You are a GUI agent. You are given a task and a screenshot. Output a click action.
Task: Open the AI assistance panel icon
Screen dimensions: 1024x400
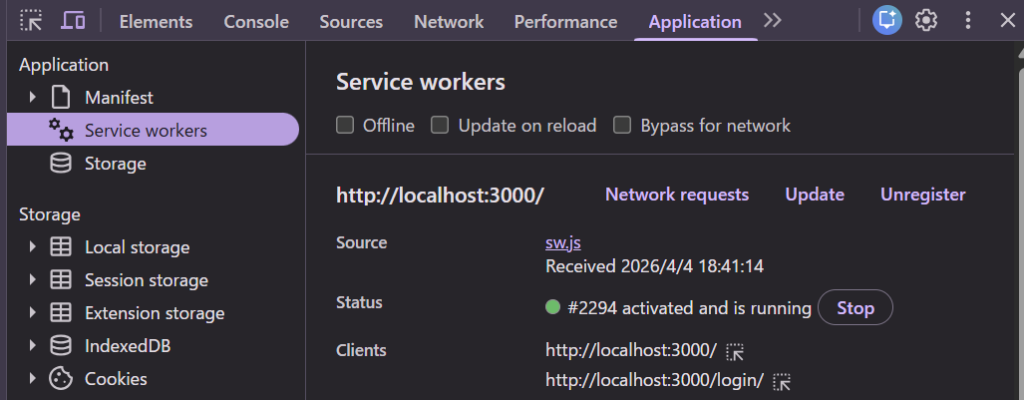point(887,21)
